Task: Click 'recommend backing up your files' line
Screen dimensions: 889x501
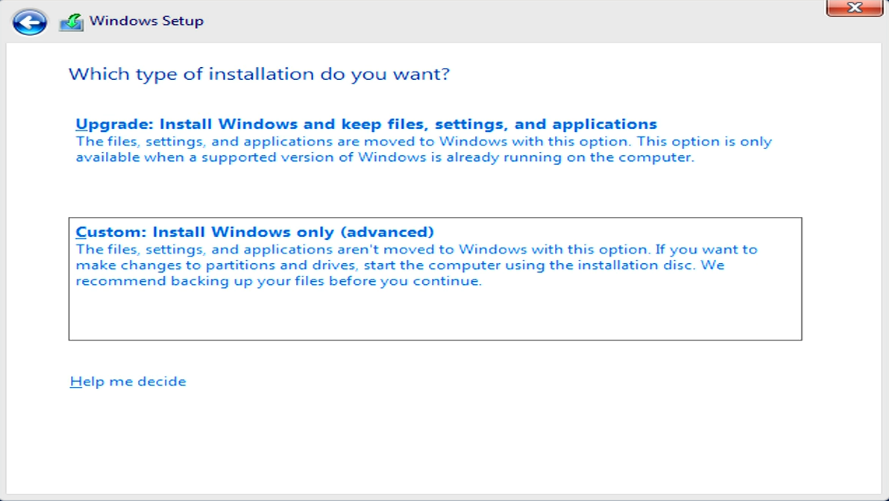Action: coord(278,281)
